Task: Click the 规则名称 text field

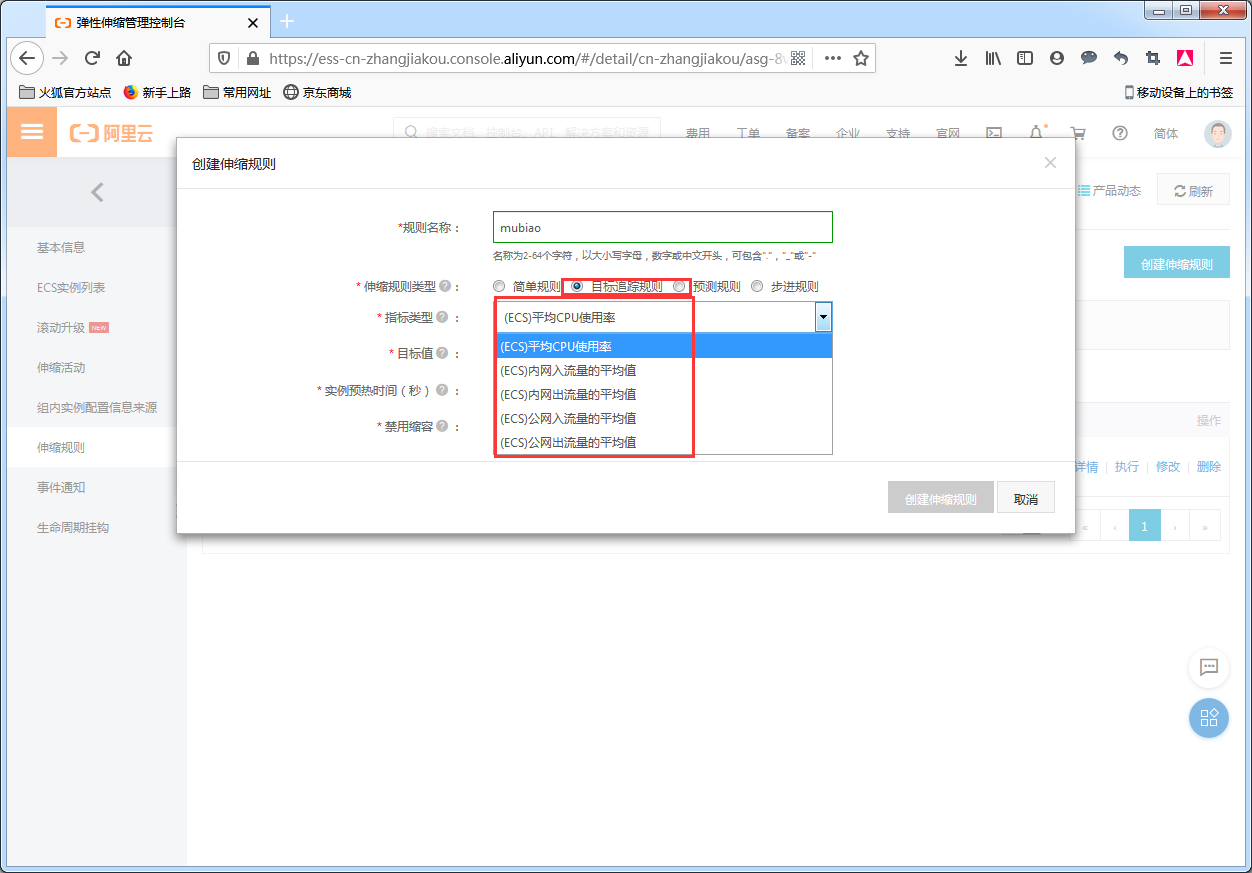Action: [662, 227]
